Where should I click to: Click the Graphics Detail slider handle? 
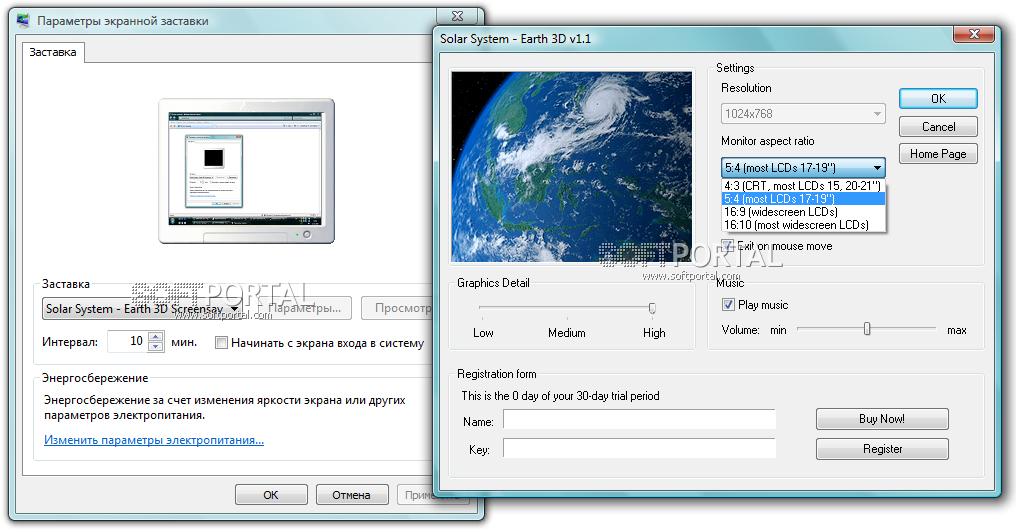[652, 308]
